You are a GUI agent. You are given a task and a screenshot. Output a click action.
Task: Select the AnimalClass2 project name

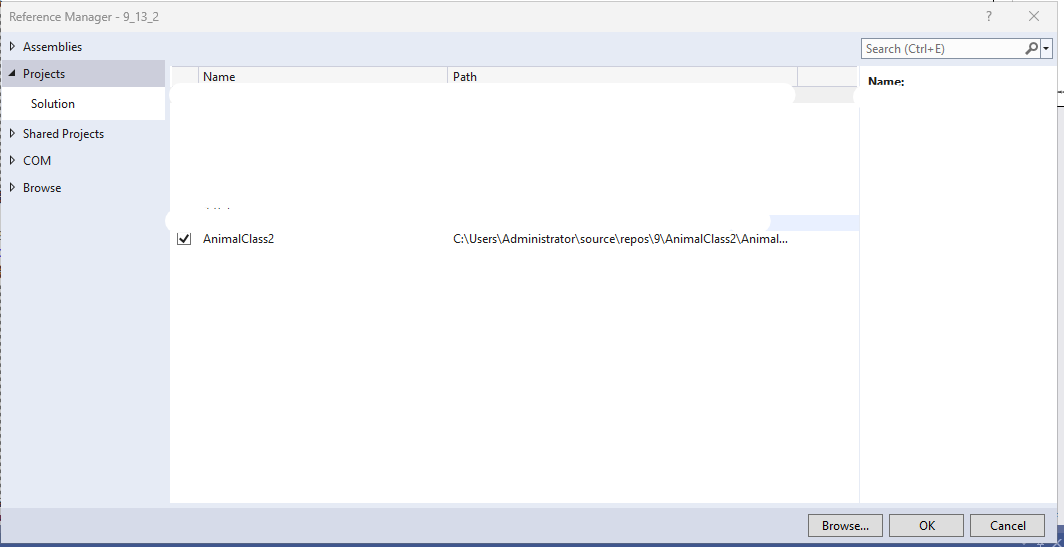tap(238, 239)
